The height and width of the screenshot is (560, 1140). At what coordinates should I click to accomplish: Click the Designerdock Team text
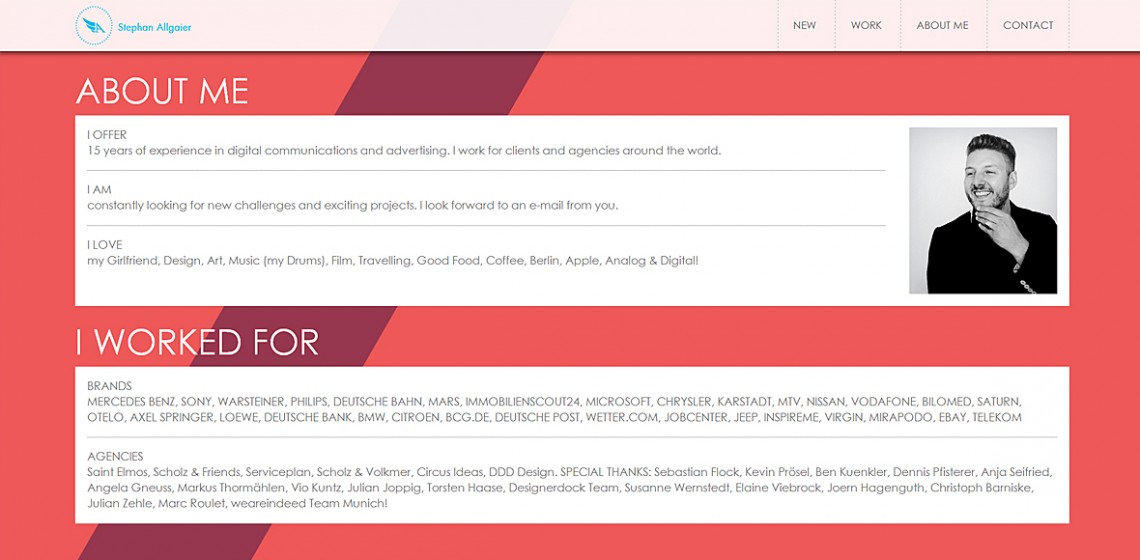click(563, 488)
